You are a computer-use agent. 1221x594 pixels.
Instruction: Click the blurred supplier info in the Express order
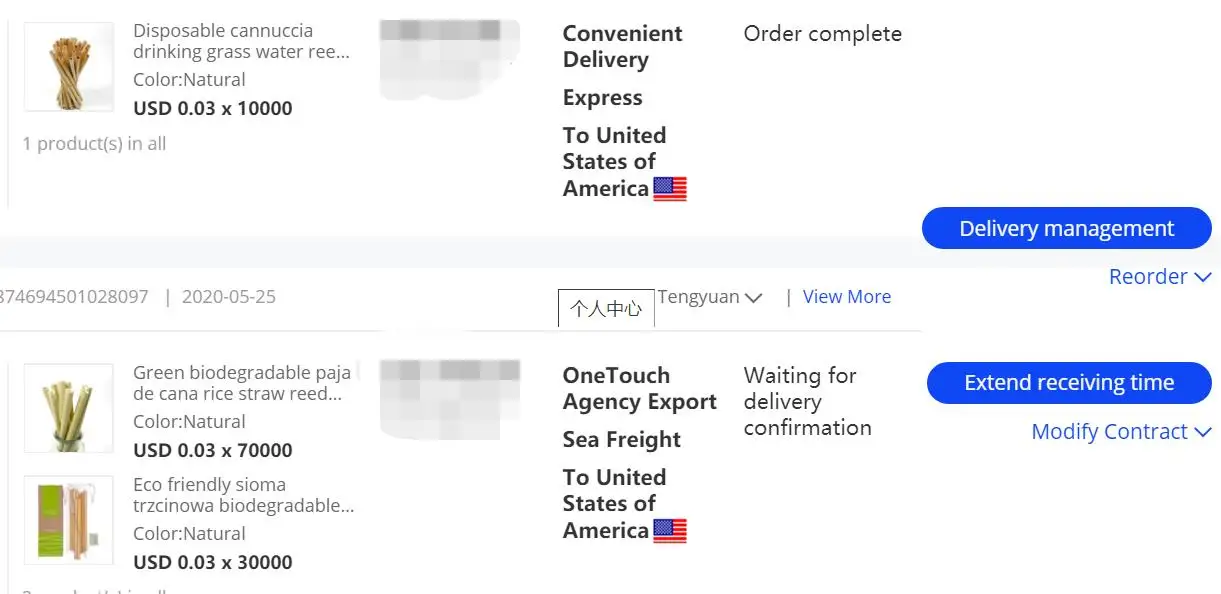tap(450, 58)
